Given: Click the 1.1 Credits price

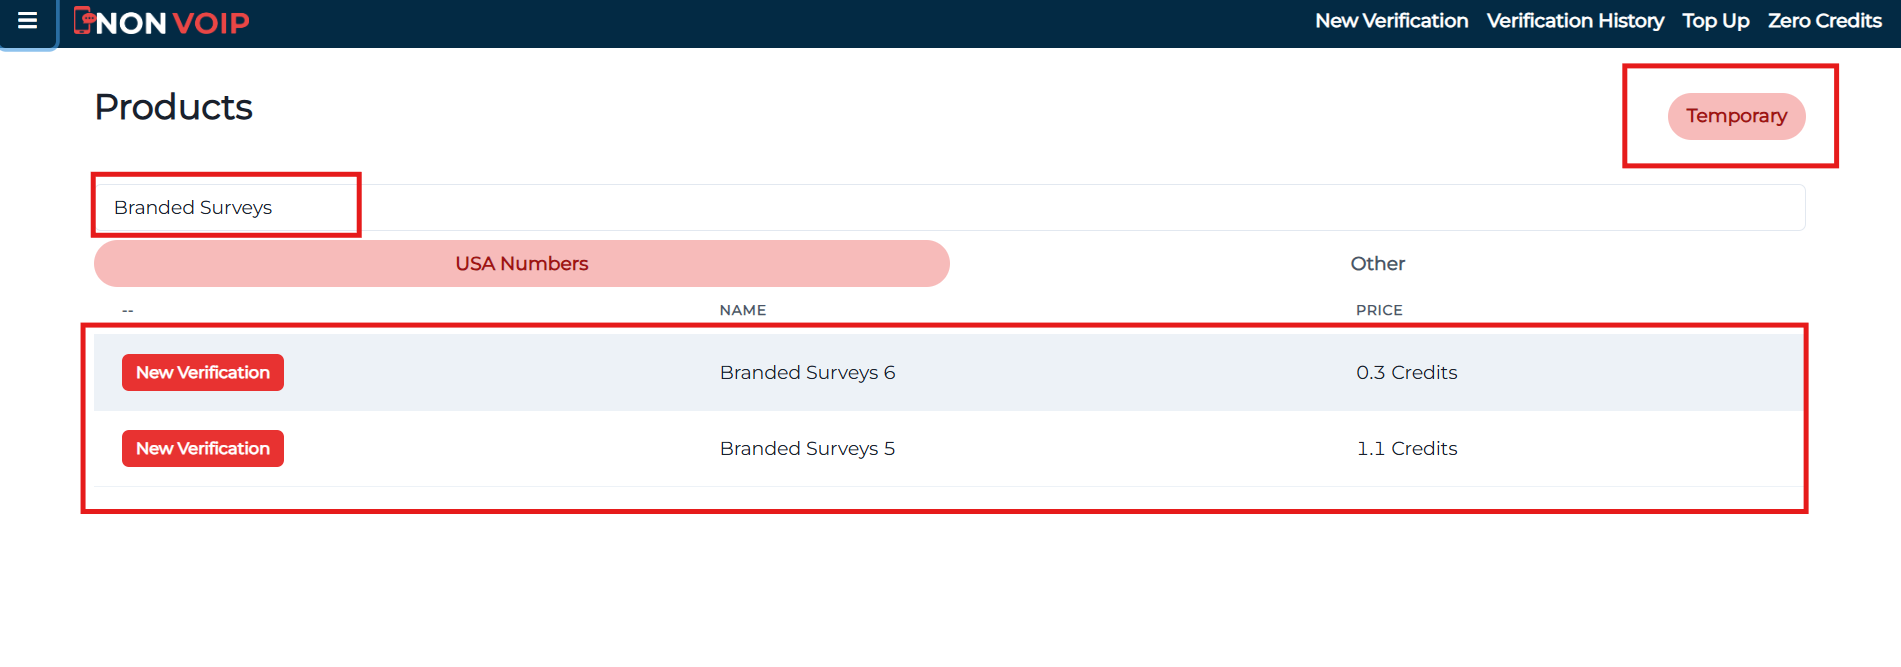Looking at the screenshot, I should 1406,448.
